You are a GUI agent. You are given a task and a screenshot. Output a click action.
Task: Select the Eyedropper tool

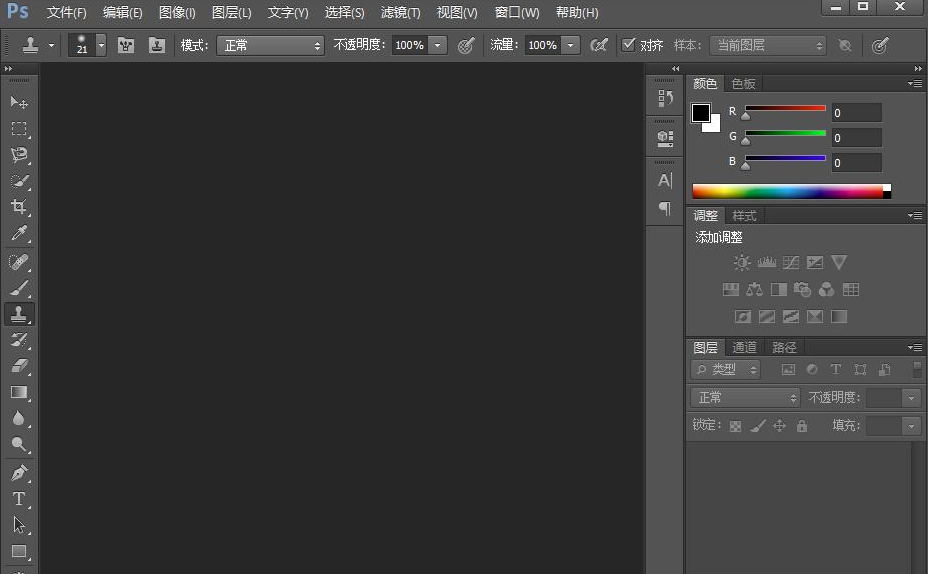pos(19,234)
